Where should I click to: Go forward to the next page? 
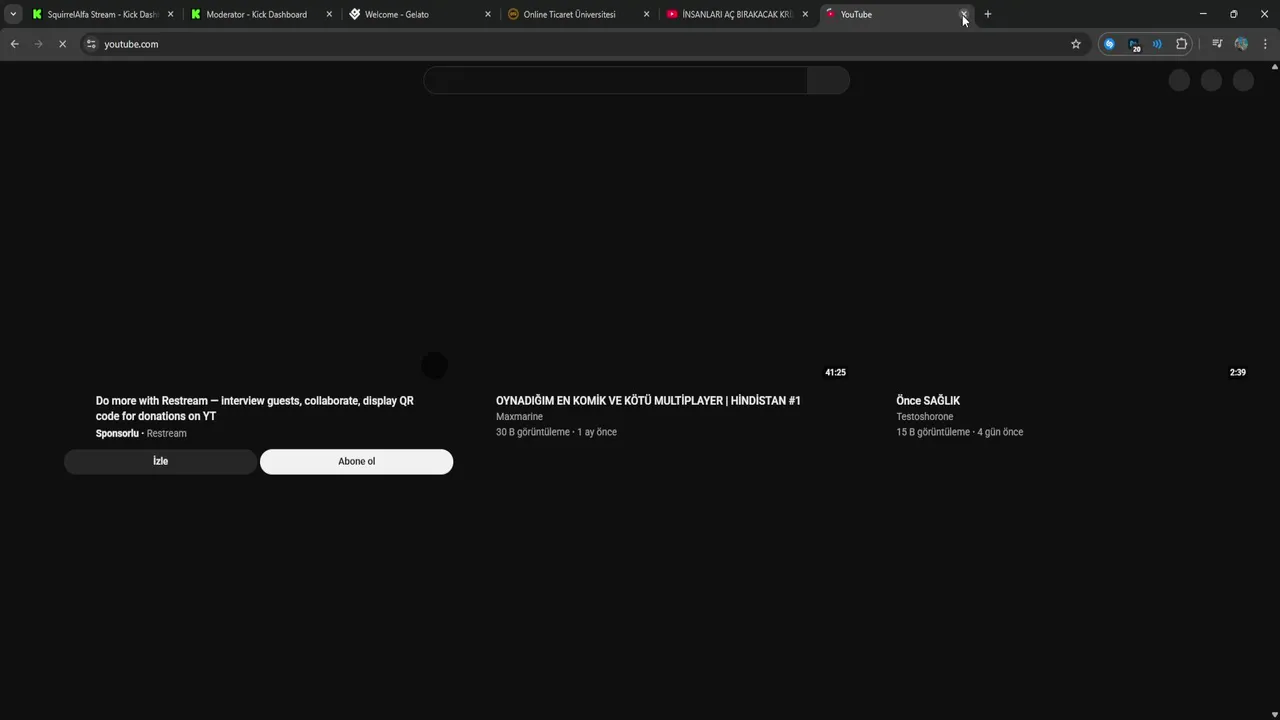click(x=38, y=44)
